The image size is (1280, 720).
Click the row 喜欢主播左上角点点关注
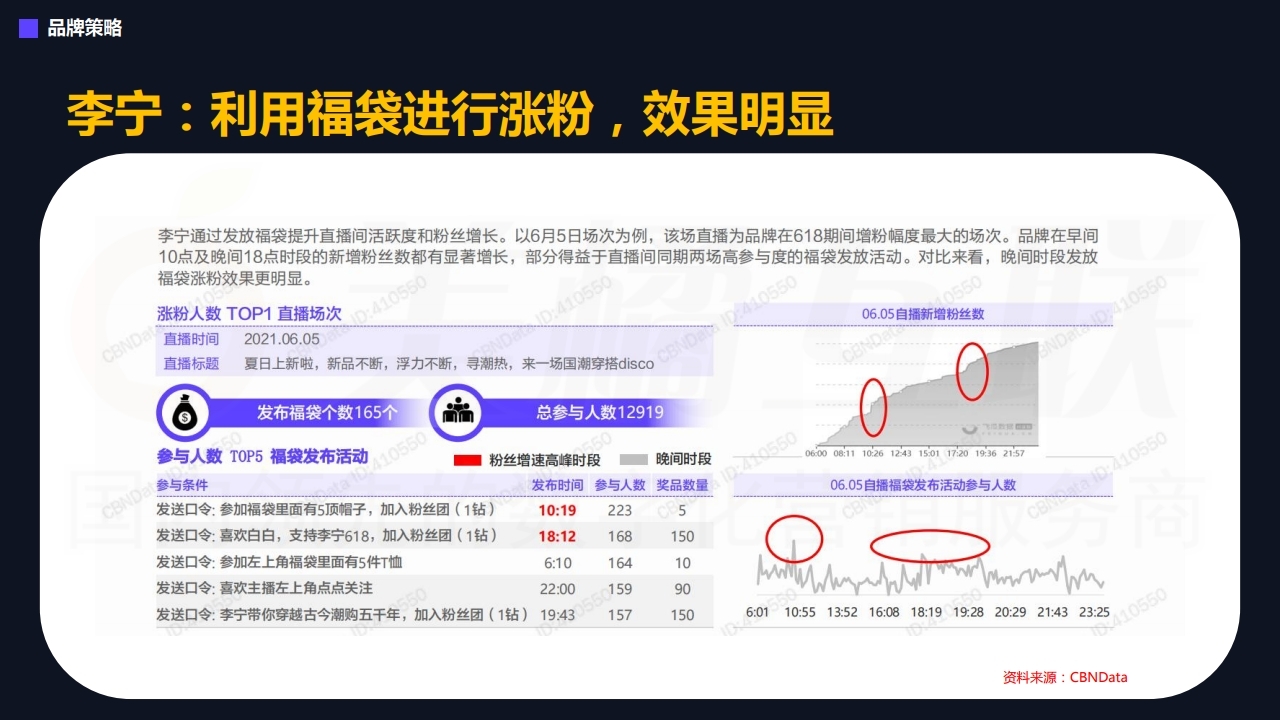click(434, 588)
